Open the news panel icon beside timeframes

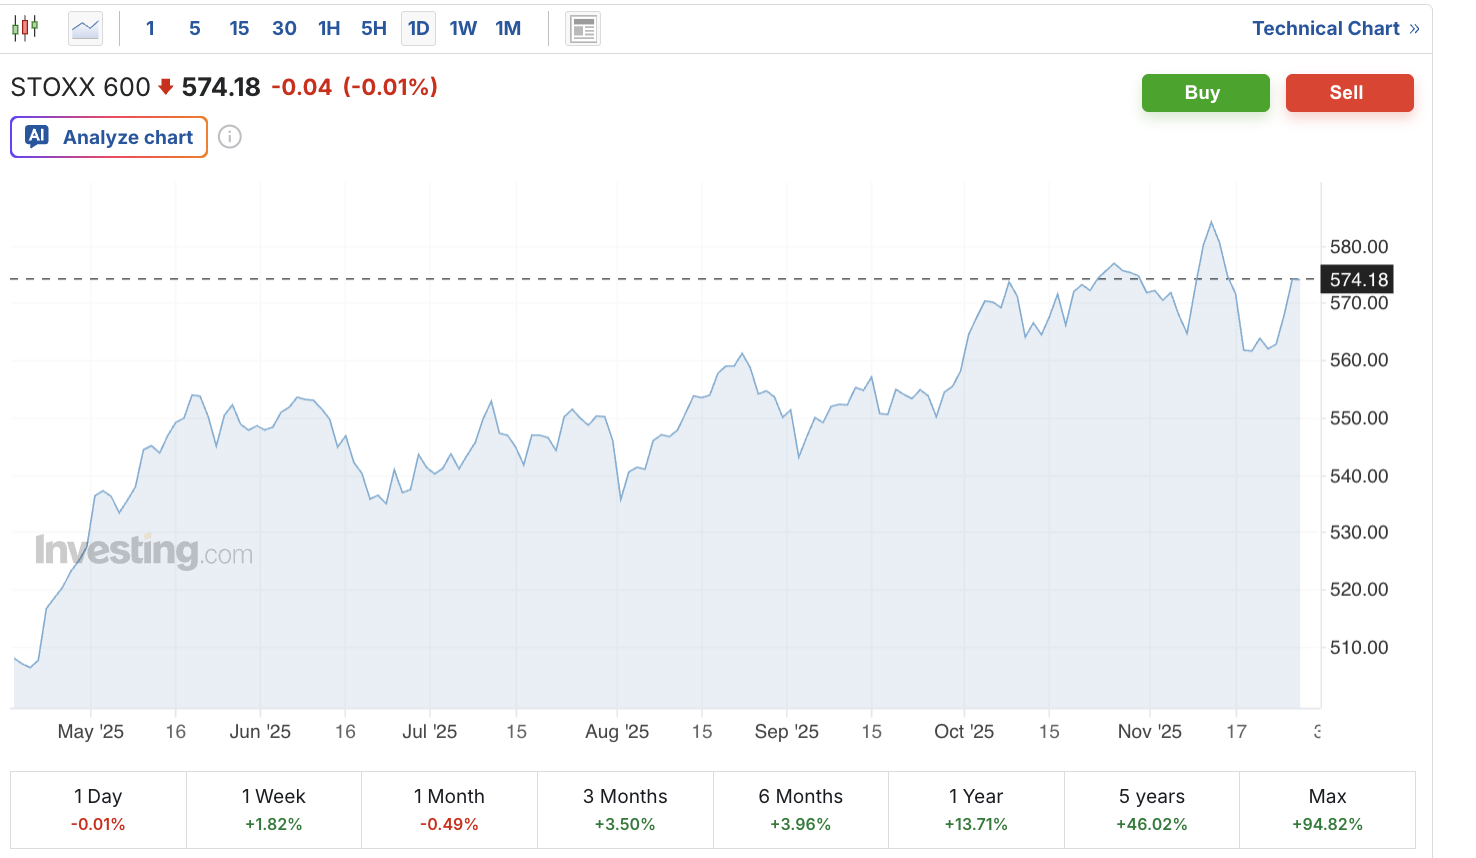coord(583,28)
